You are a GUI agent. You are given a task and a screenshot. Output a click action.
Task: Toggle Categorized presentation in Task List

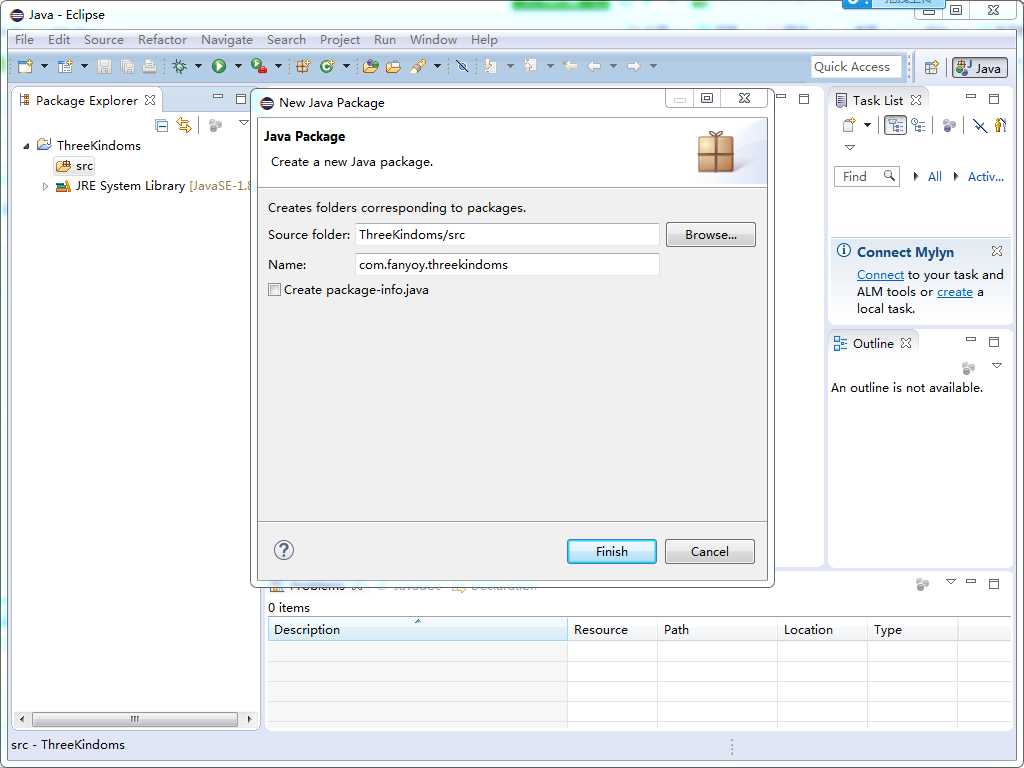[x=895, y=125]
